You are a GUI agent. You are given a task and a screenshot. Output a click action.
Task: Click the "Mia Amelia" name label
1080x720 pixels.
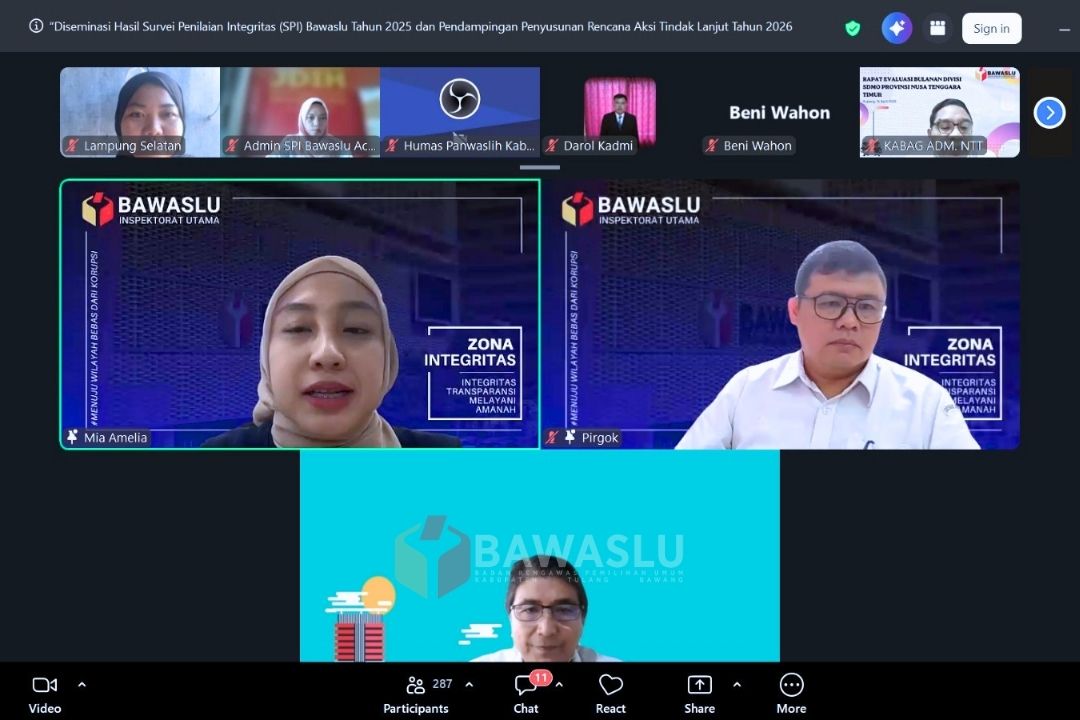pyautogui.click(x=115, y=438)
